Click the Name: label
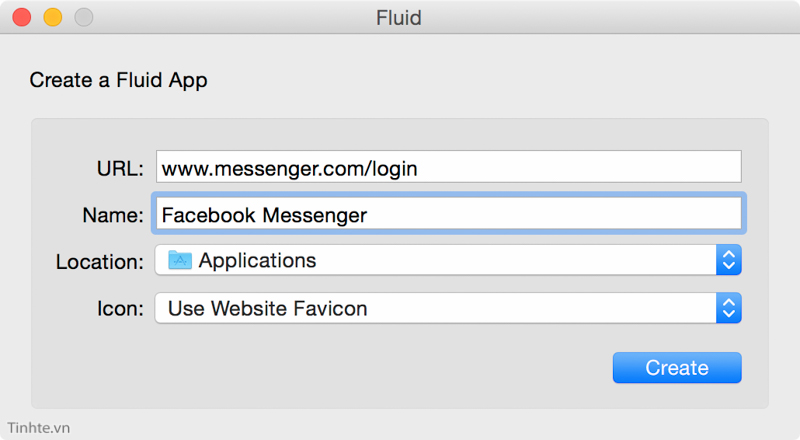This screenshot has width=800, height=440. (113, 215)
